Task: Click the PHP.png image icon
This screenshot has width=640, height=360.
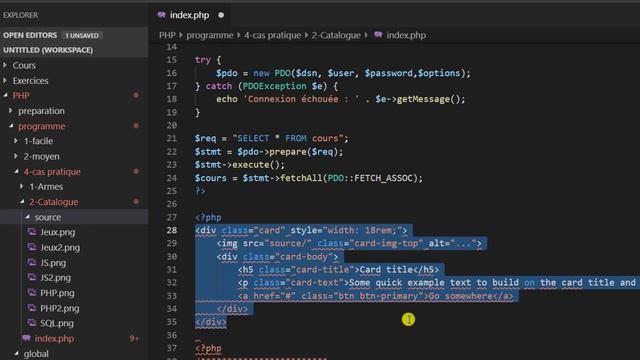Action: pyautogui.click(x=32, y=293)
